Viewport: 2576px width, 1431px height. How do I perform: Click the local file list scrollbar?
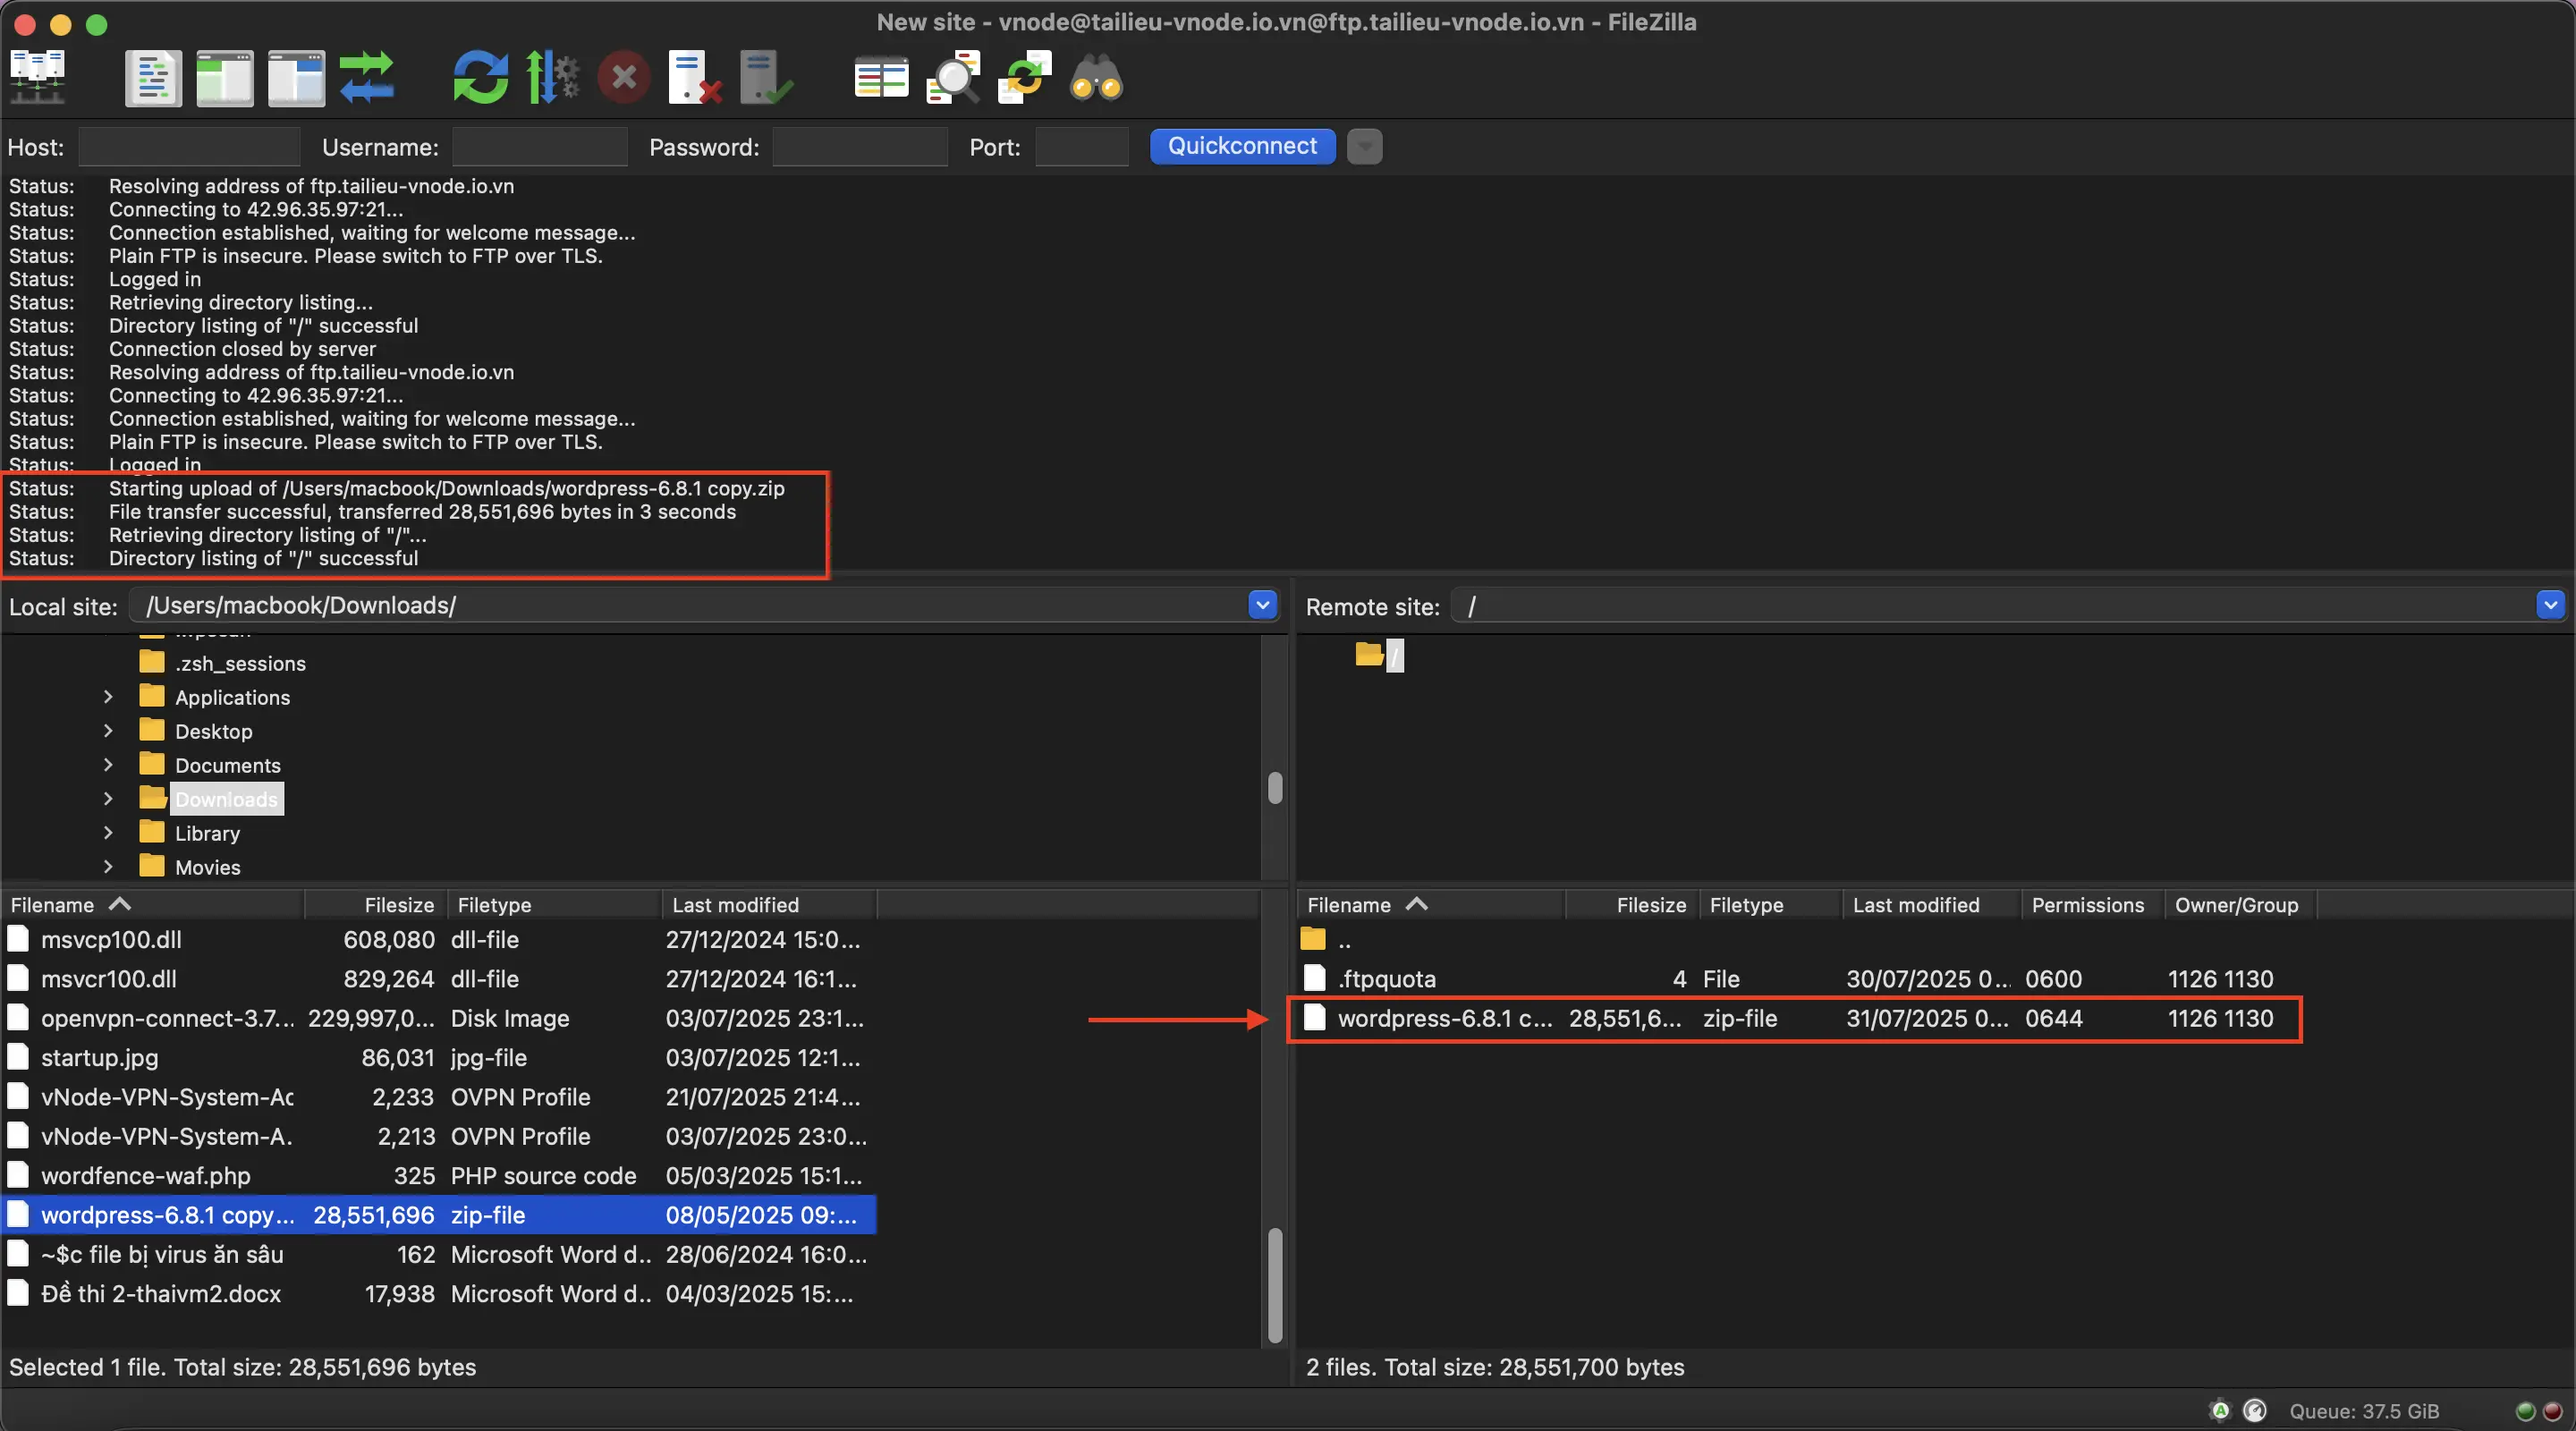point(1274,1285)
